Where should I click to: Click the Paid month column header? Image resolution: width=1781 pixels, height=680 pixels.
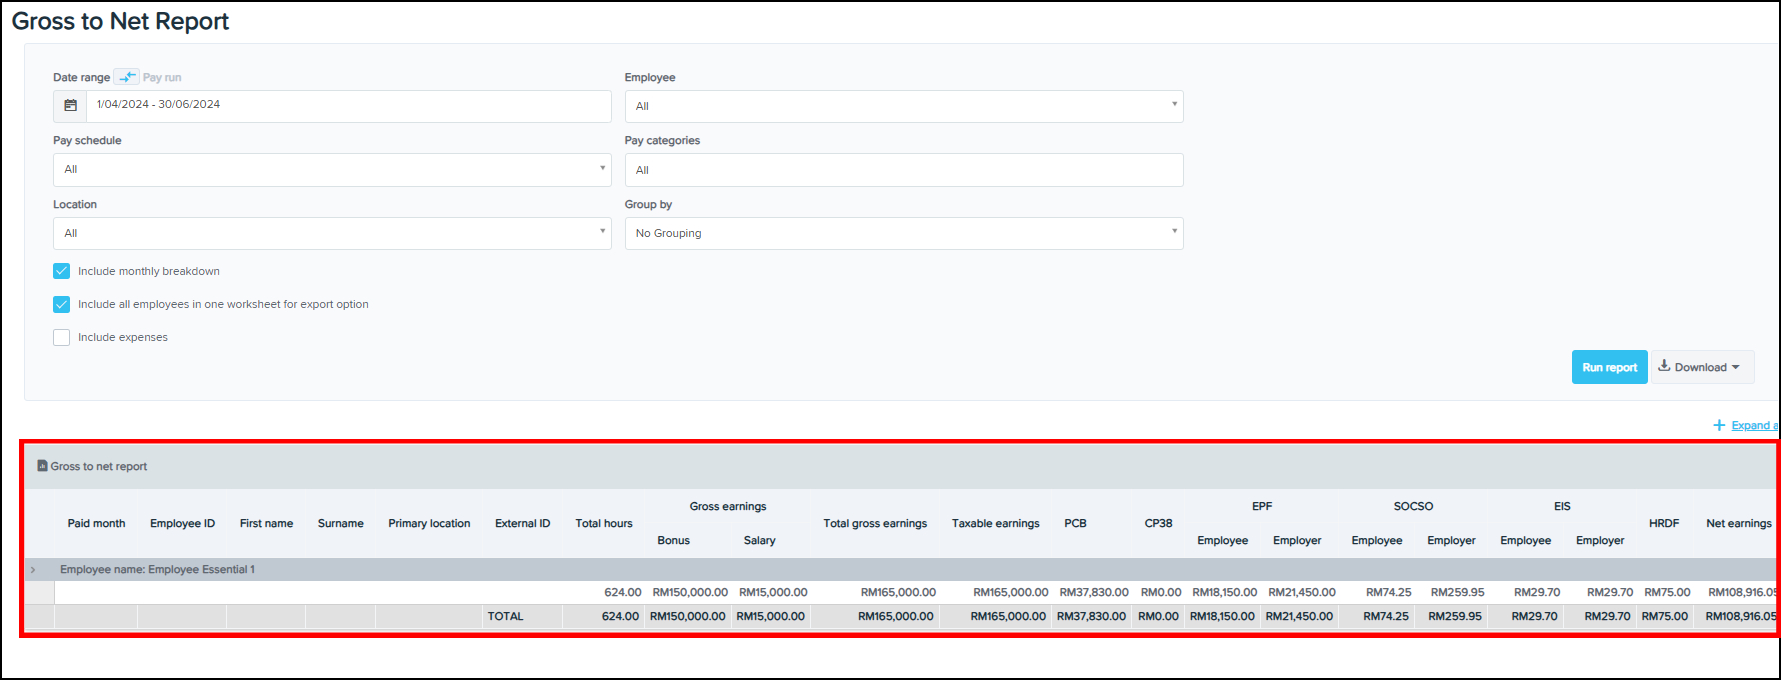tap(96, 523)
